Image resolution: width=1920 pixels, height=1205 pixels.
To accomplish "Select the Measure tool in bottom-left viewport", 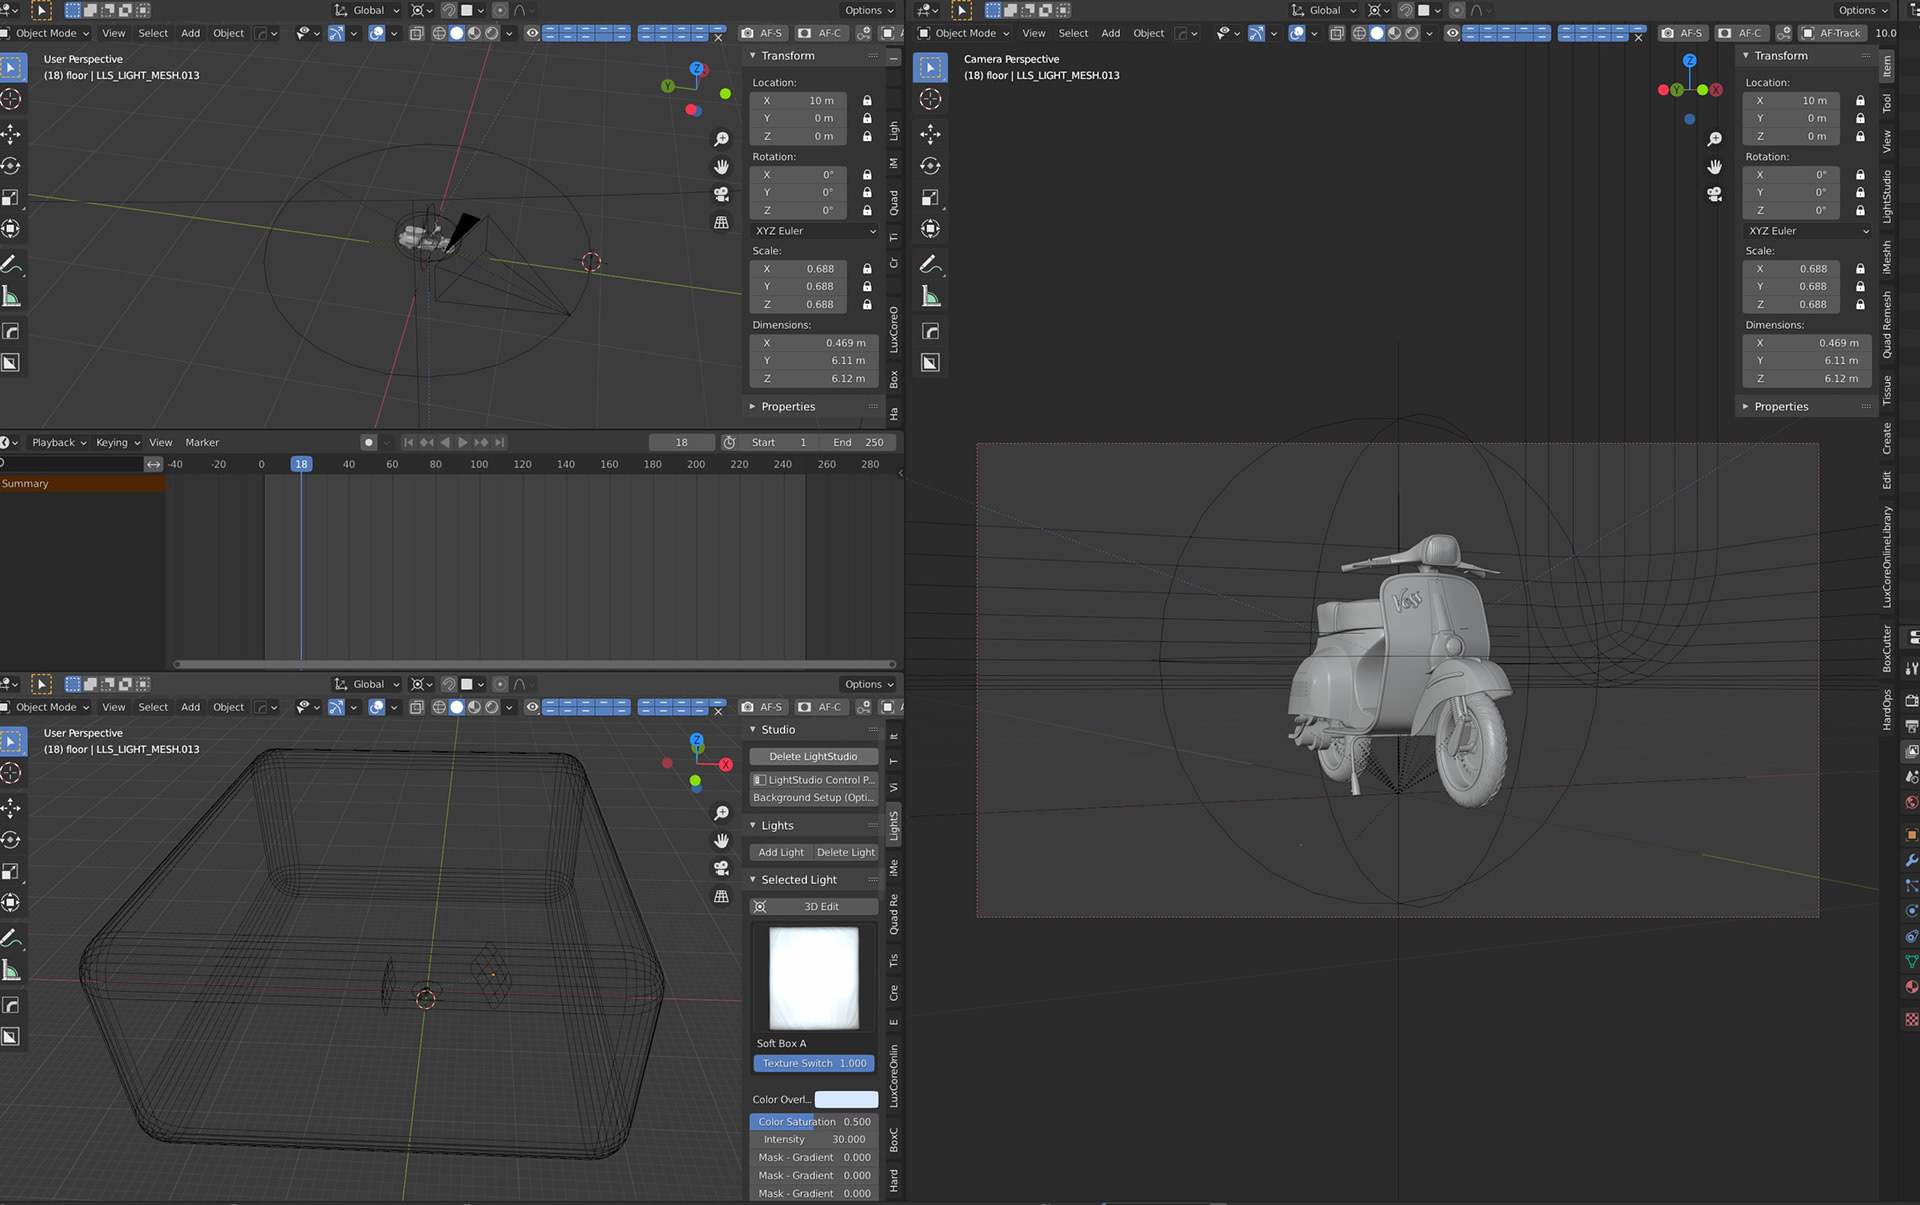I will [x=11, y=970].
